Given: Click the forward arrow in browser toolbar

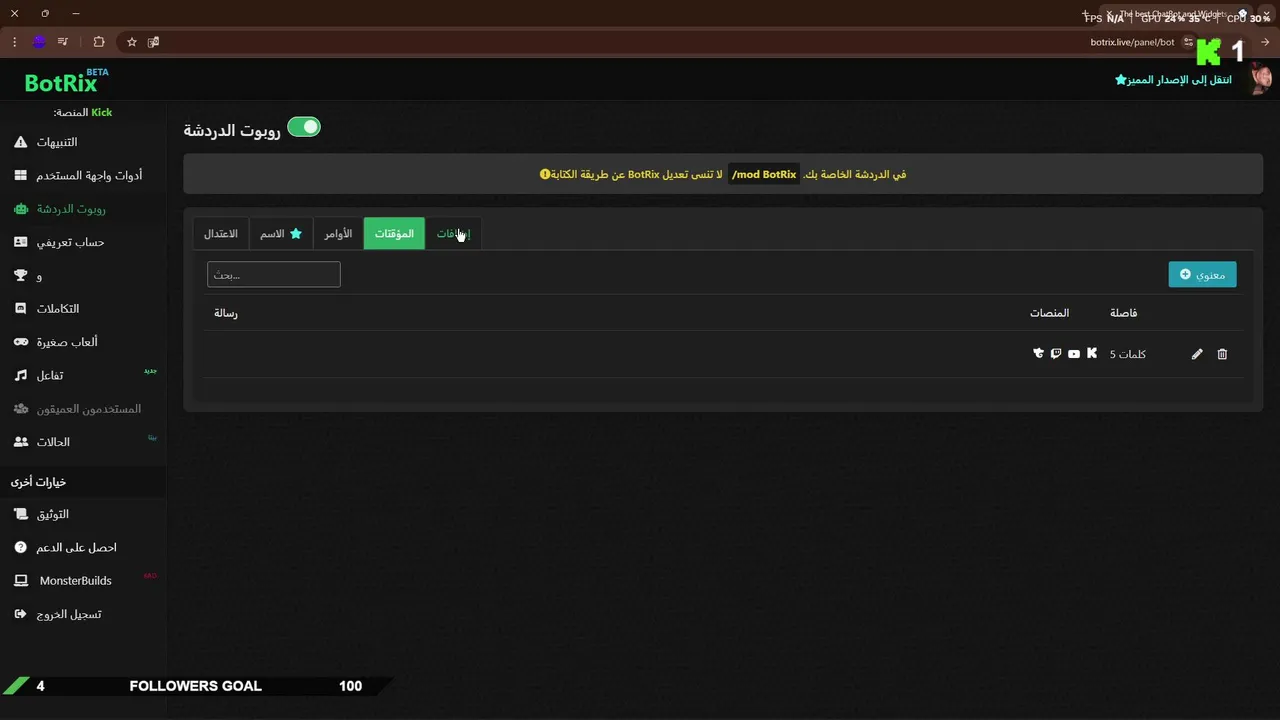Looking at the screenshot, I should [x=1265, y=42].
